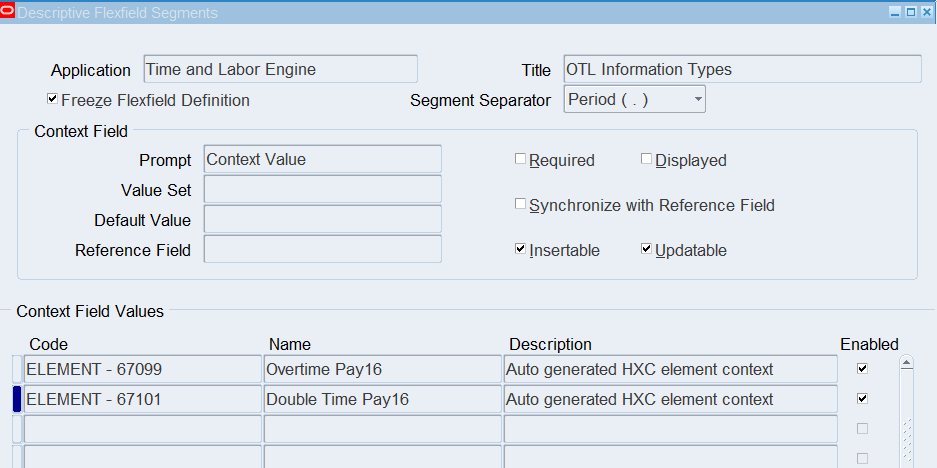The height and width of the screenshot is (468, 937).
Task: Enable the Displayed checkbox
Action: pos(646,159)
